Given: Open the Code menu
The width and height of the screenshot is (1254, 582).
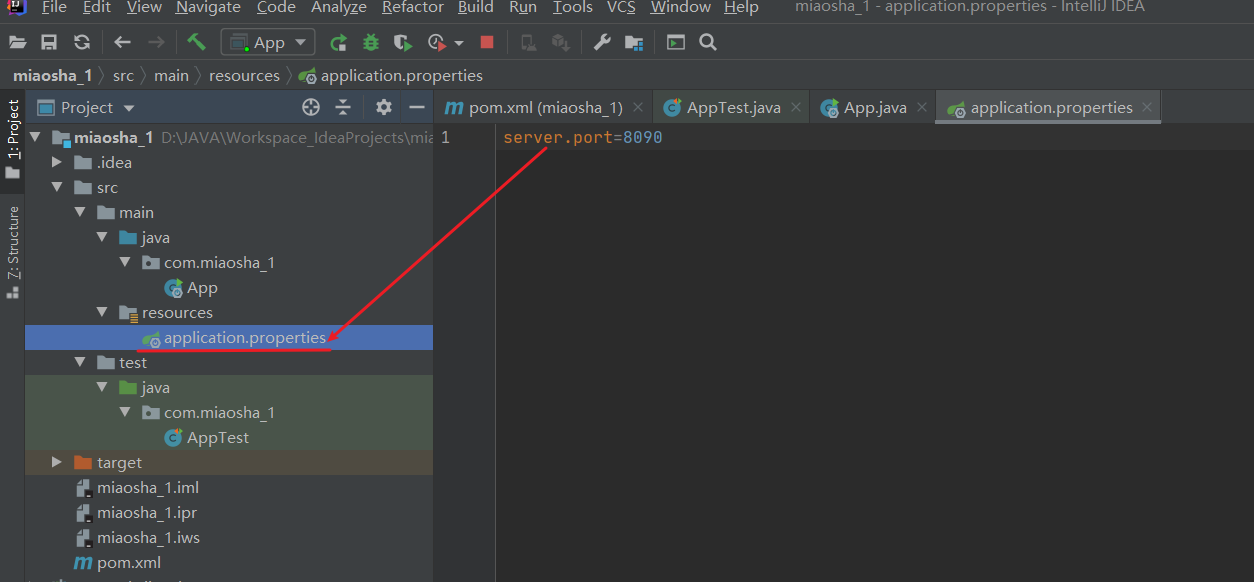Looking at the screenshot, I should (276, 8).
